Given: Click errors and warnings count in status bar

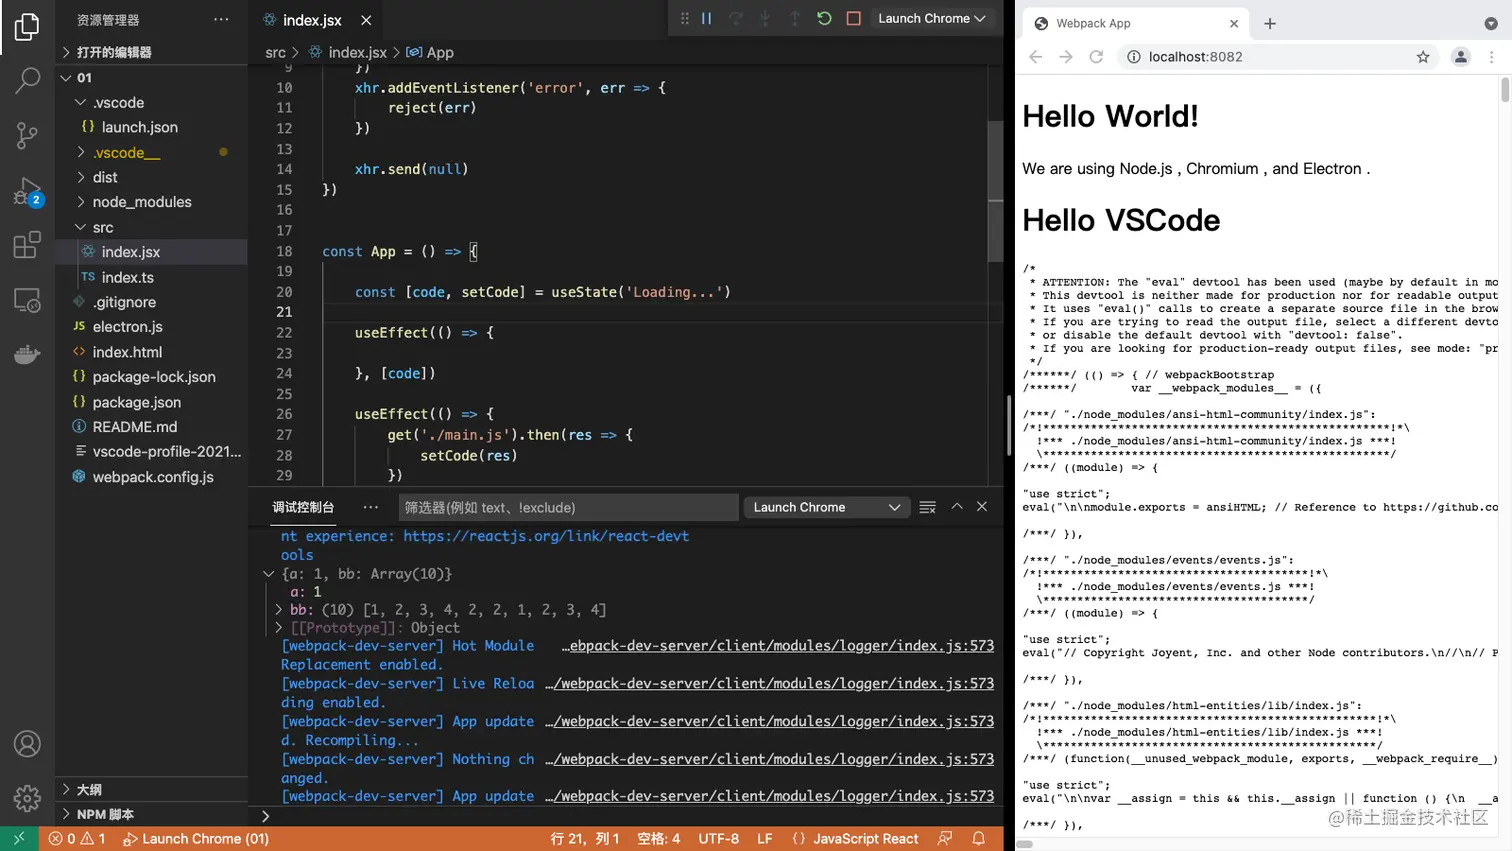Looking at the screenshot, I should (77, 839).
